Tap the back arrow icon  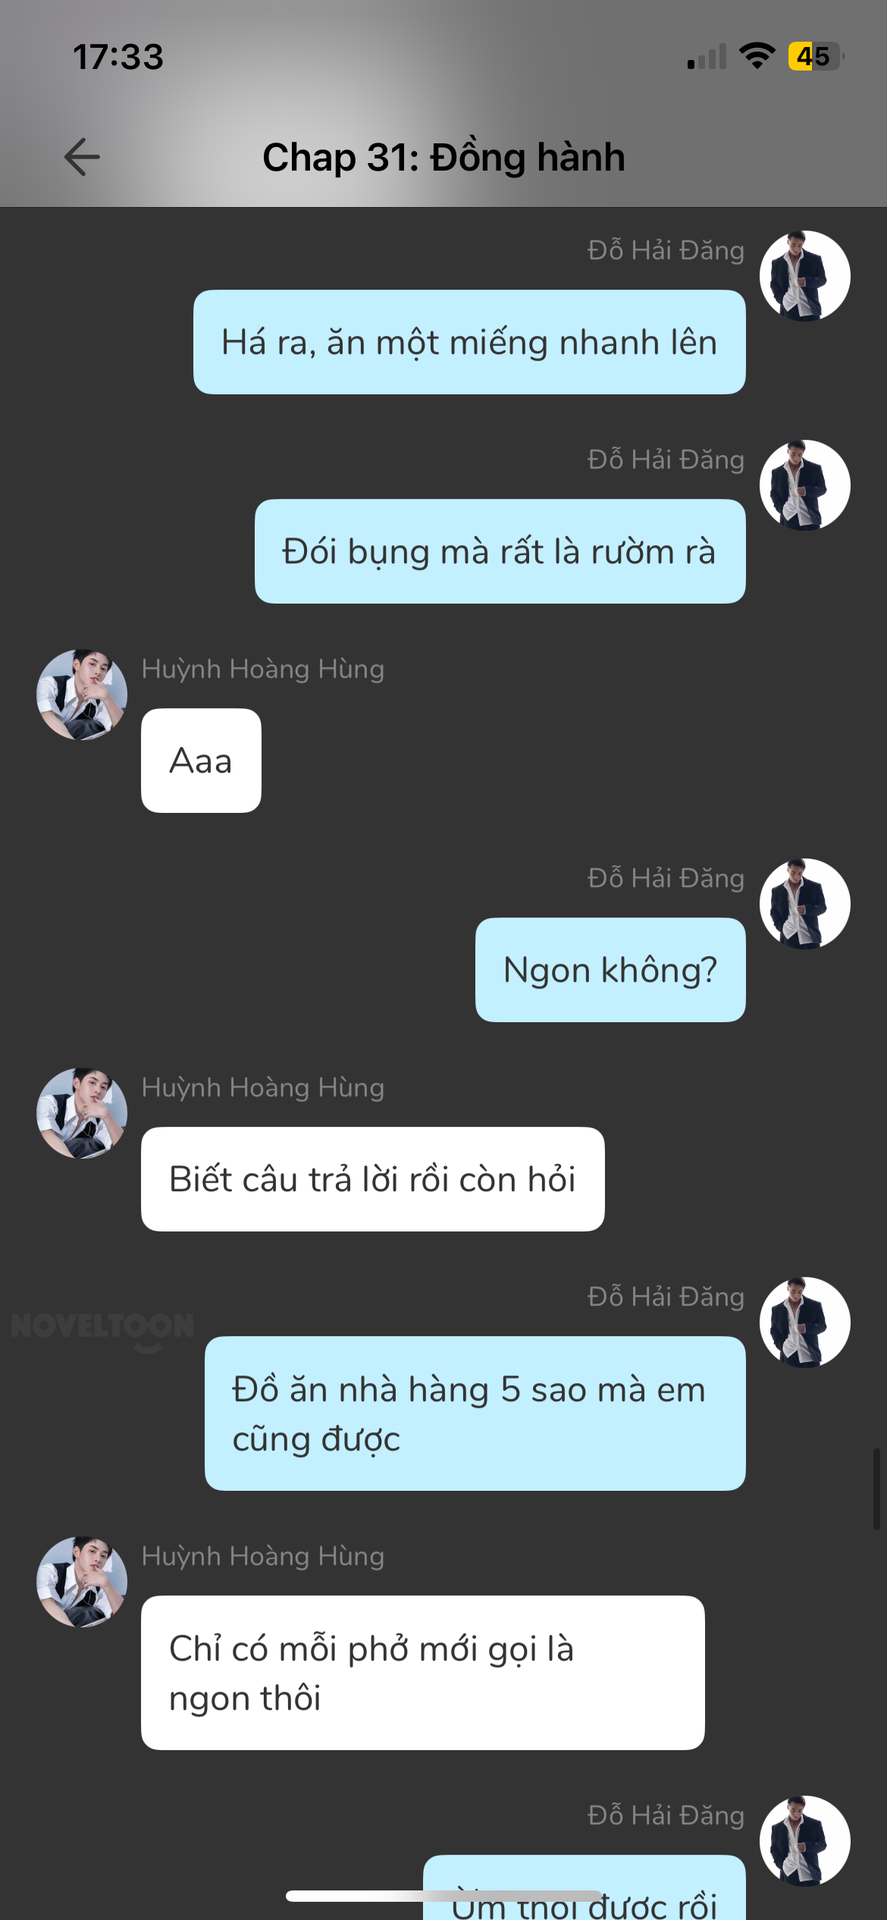(82, 157)
